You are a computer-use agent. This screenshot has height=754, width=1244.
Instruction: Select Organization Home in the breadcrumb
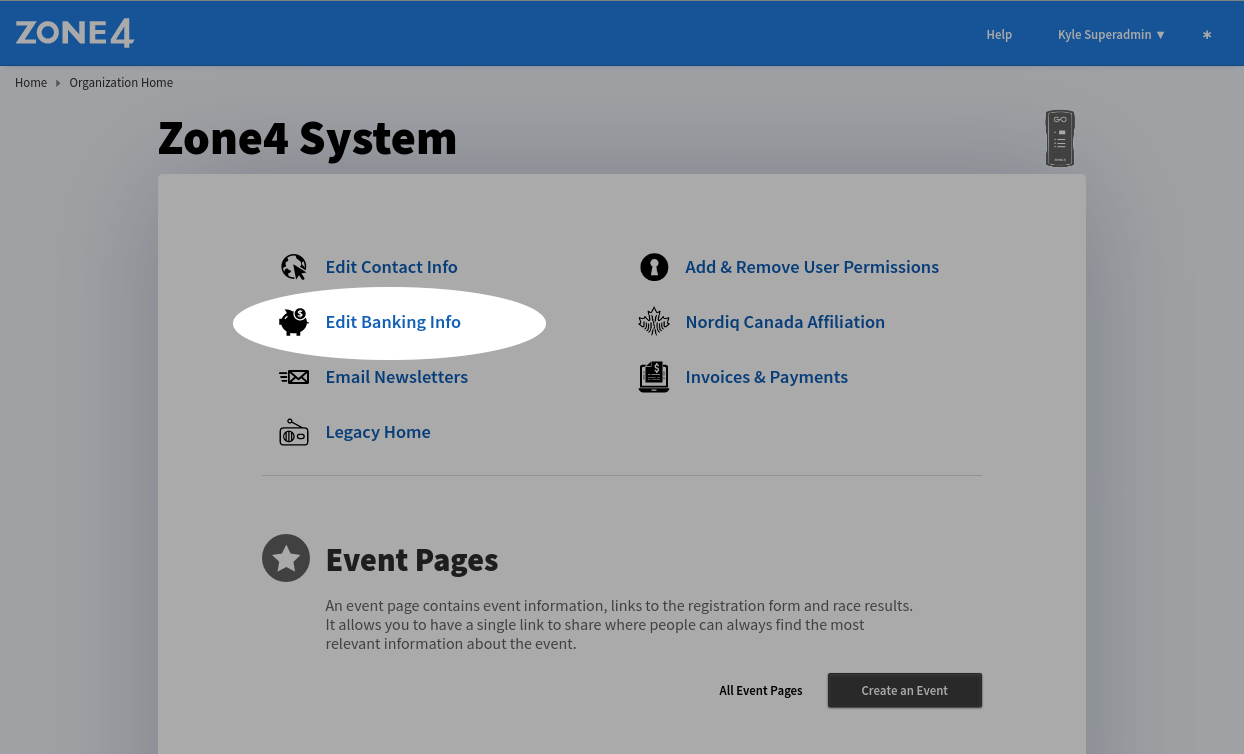(121, 82)
